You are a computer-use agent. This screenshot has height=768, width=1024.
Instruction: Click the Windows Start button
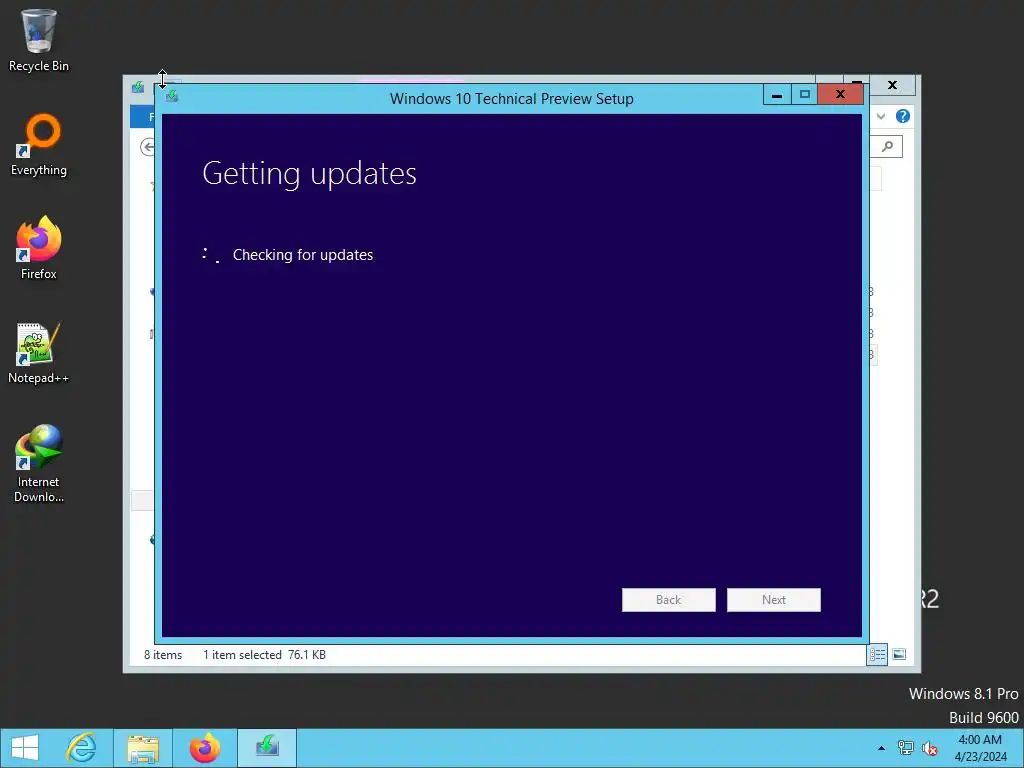(x=25, y=748)
